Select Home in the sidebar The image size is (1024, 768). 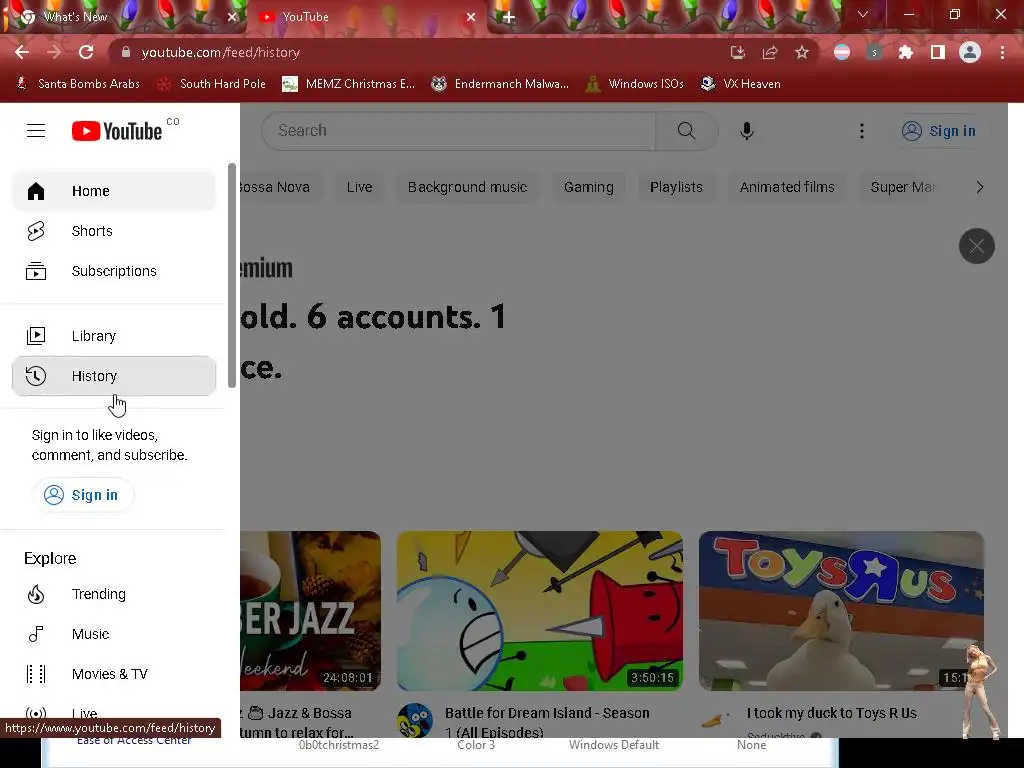coord(114,191)
